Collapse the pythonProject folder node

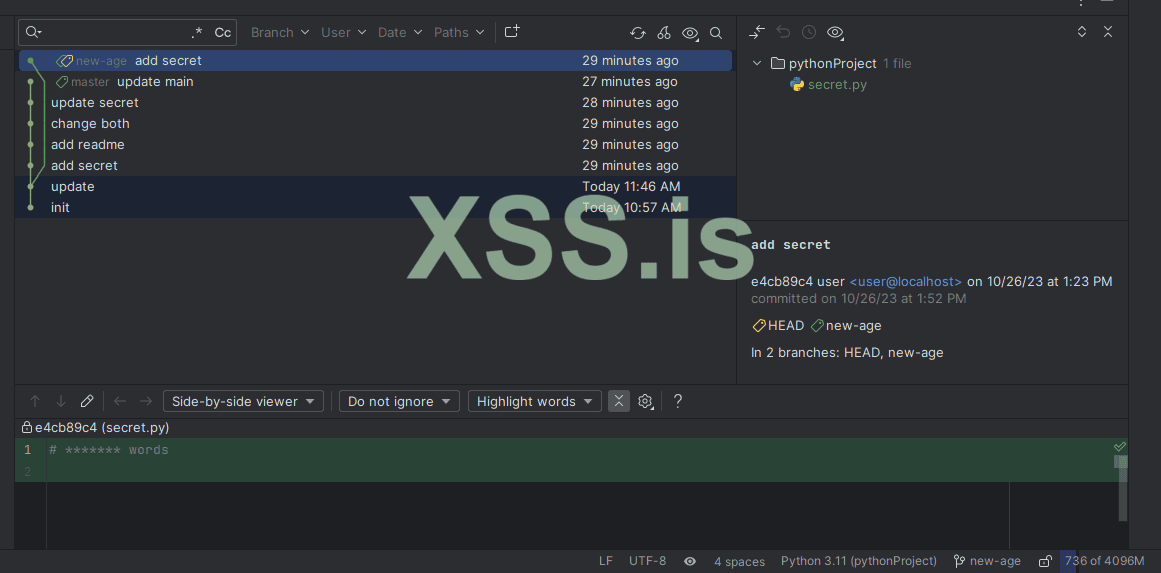pos(757,64)
